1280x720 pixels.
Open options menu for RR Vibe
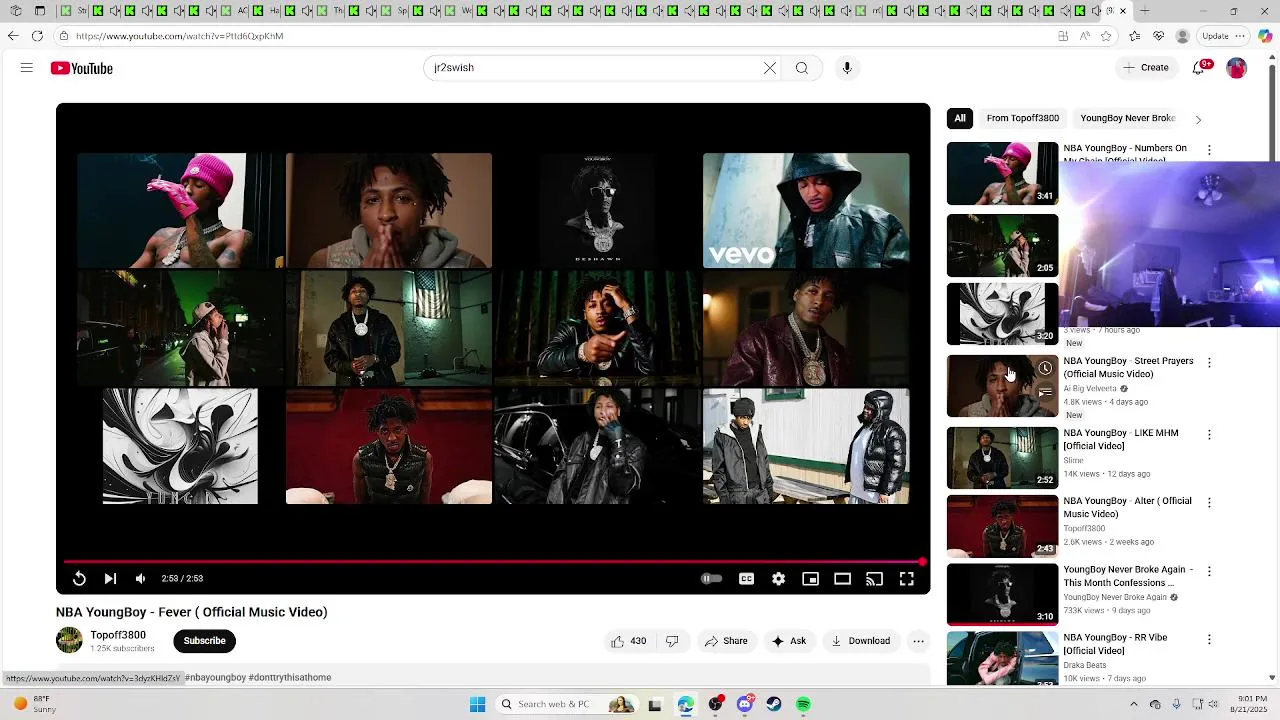click(x=1209, y=639)
